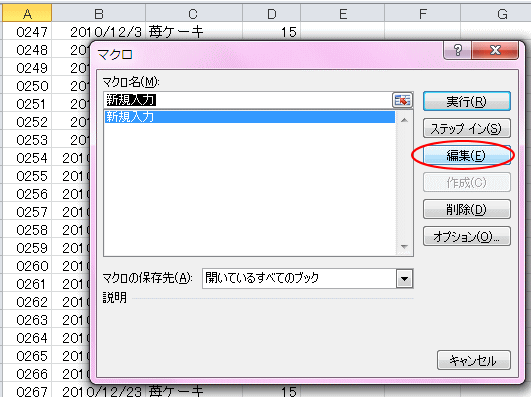Select column C header
Image resolution: width=531 pixels, height=397 pixels.
pyautogui.click(x=194, y=14)
